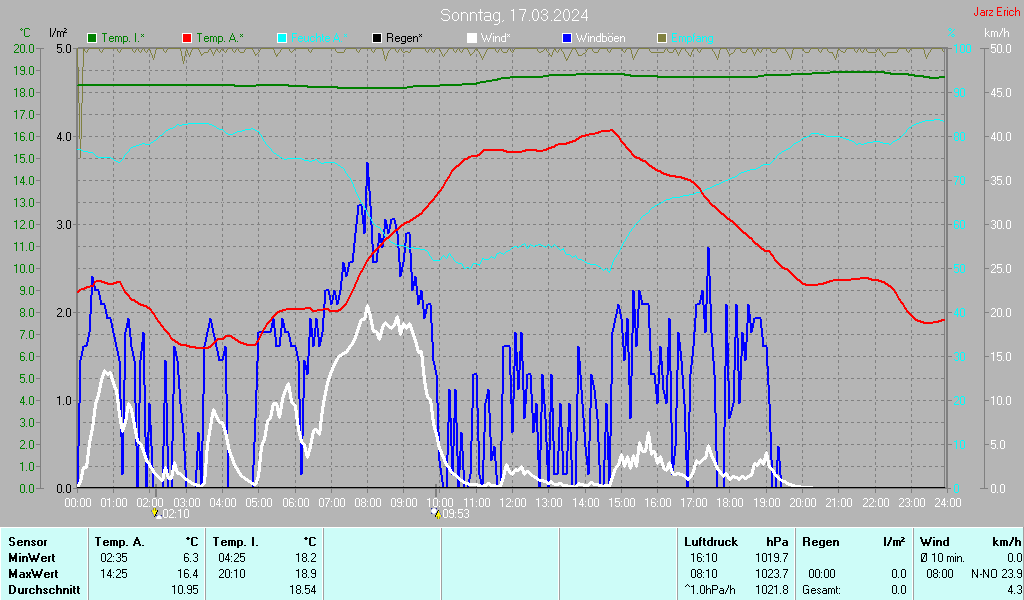The image size is (1024, 600).
Task: Click the red Jarz Erich text
Action: coord(997,12)
